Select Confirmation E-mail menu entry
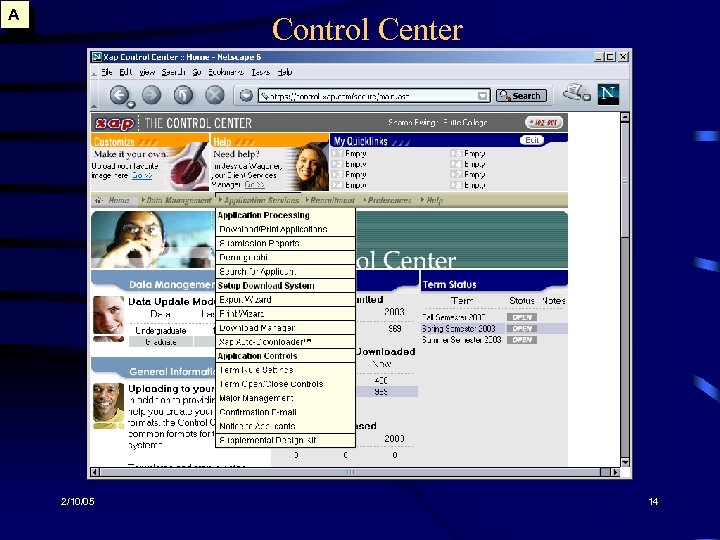 285,412
